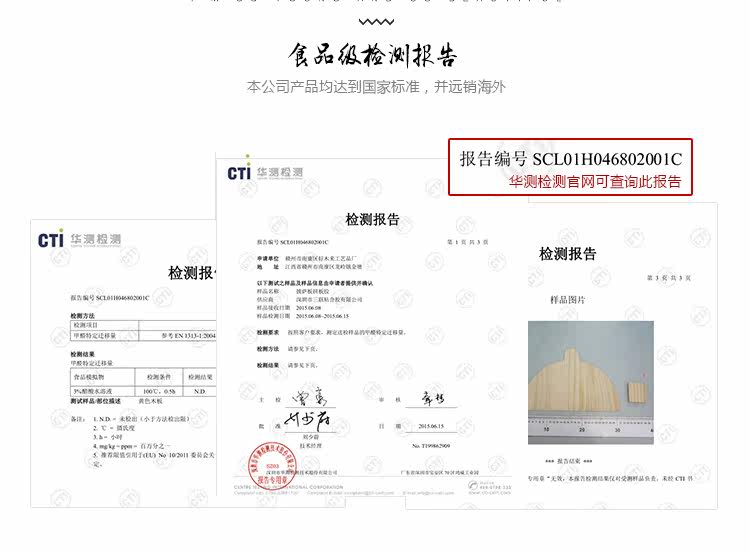750x552 pixels.
Task: Click 华测检测 name beside left report's CTI logo
Action: [96, 239]
